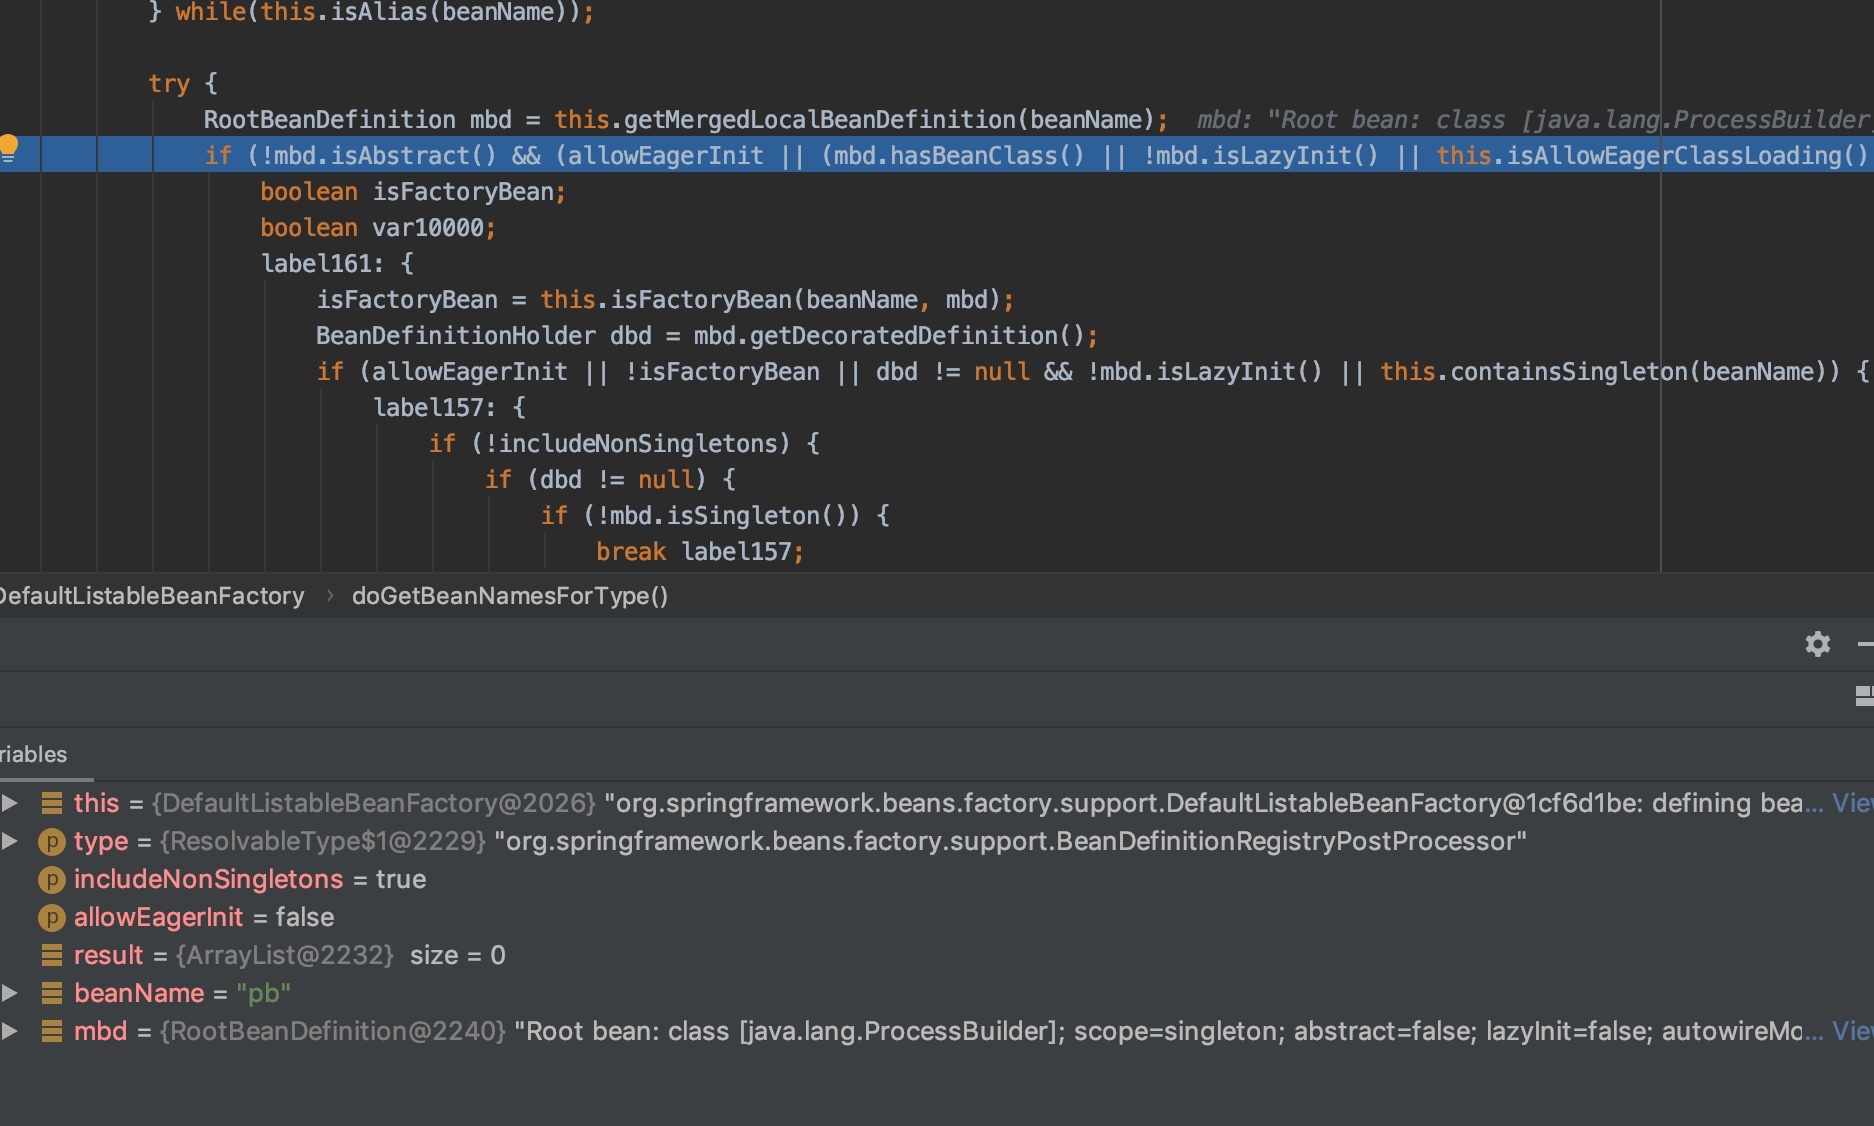
Task: Expand the 'this' variable node
Action: 10,804
